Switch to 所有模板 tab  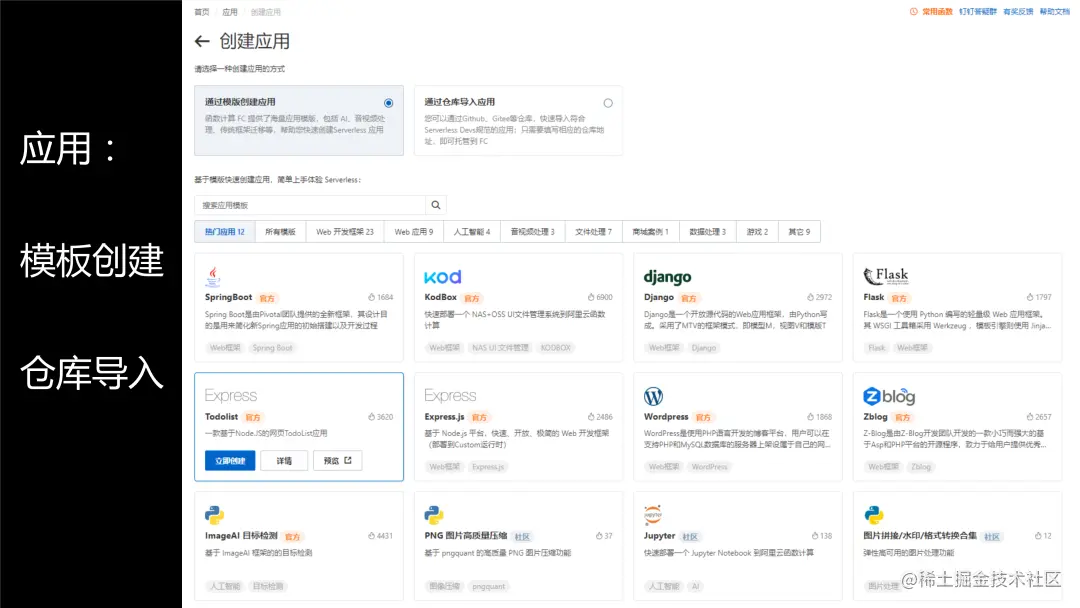(x=280, y=232)
